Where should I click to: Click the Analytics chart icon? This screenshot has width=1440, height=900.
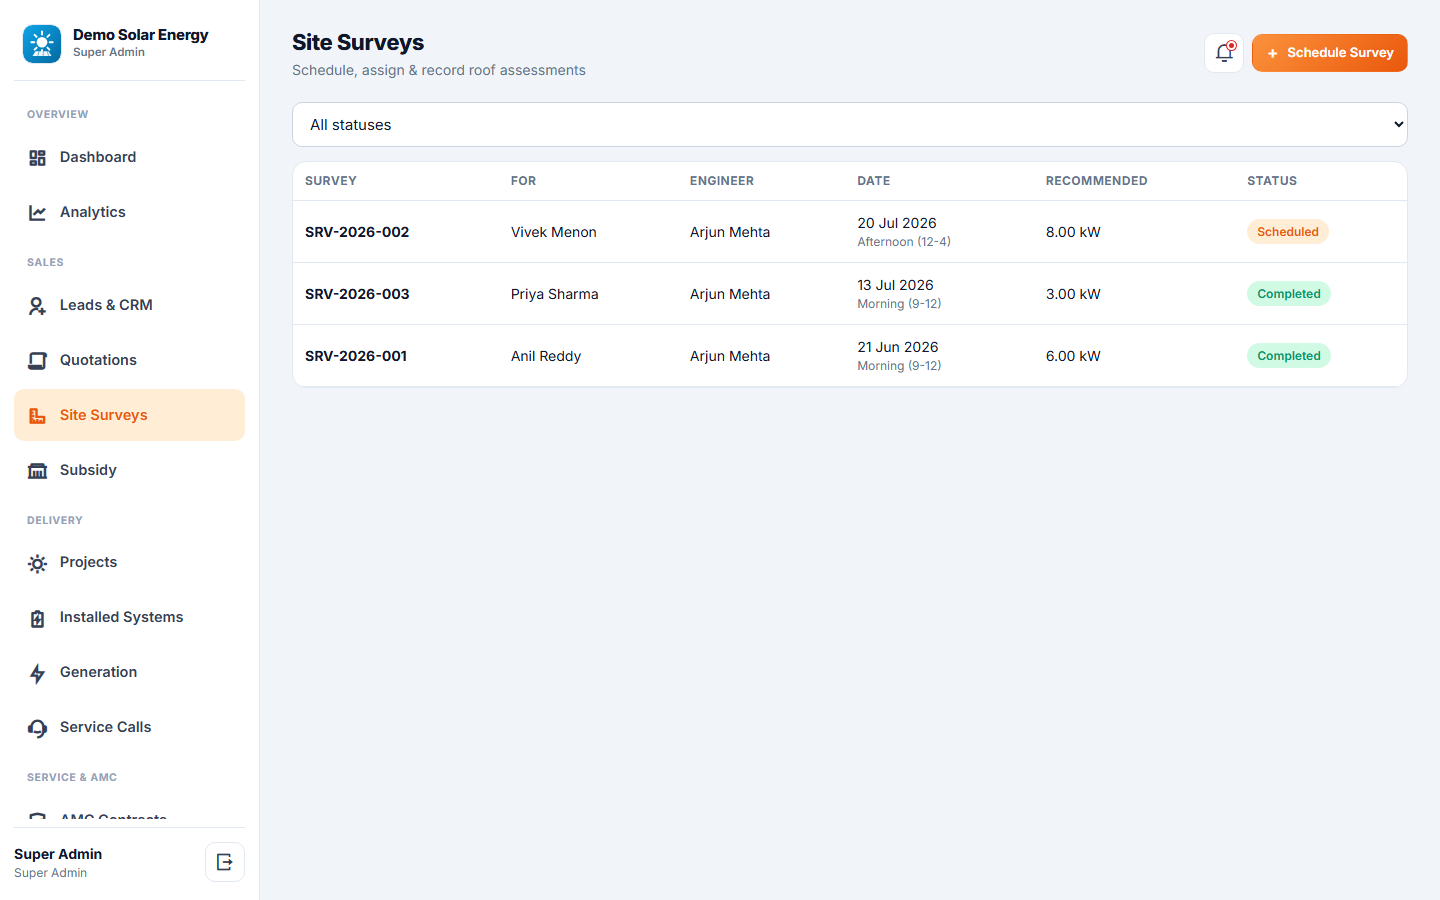click(x=37, y=213)
